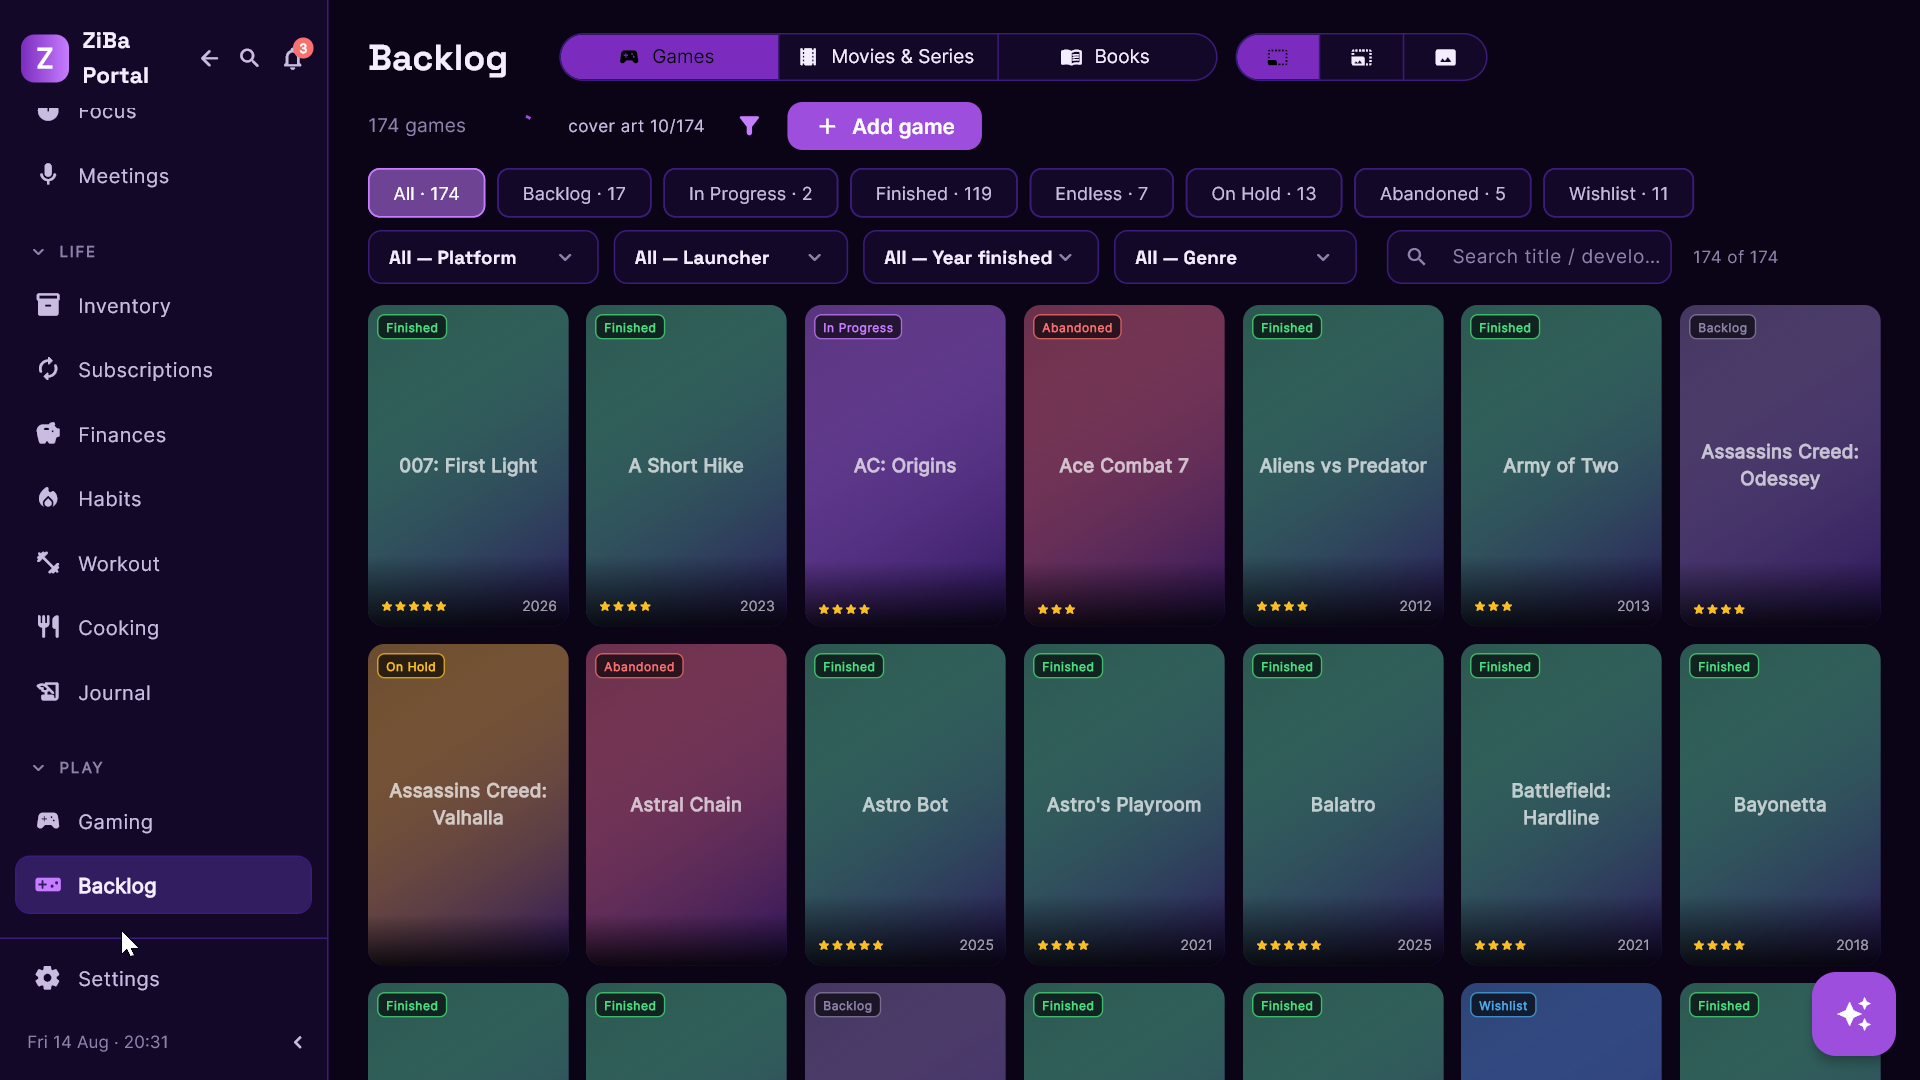Open the Astral Chain card
This screenshot has height=1080, width=1920.
(x=686, y=804)
